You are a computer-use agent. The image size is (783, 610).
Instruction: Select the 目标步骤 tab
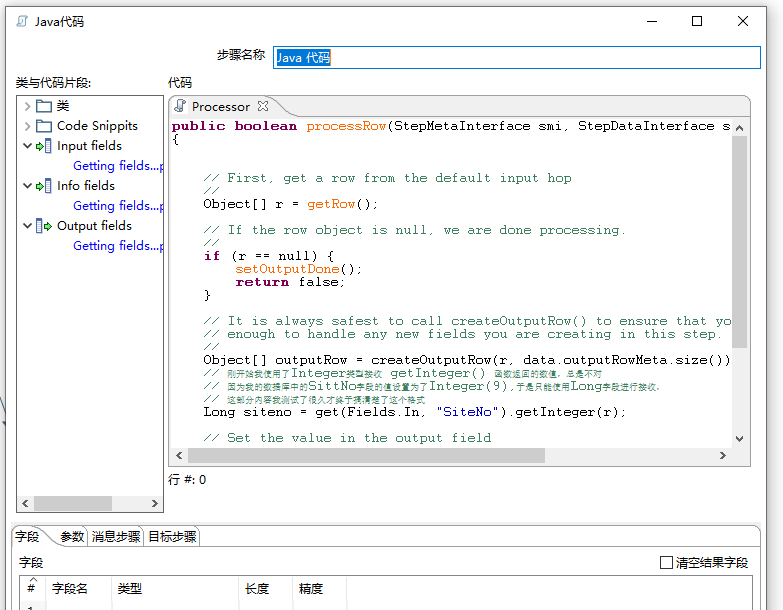pos(172,537)
